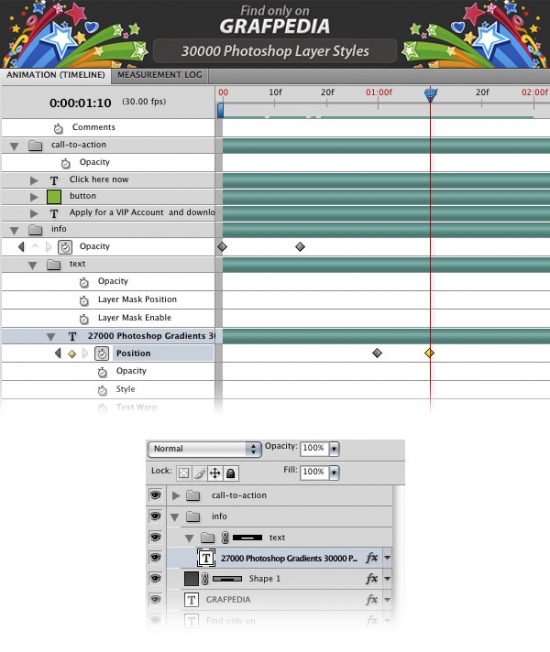Image resolution: width=550 pixels, height=652 pixels.
Task: Click the Fill 100% field
Action: pos(314,472)
